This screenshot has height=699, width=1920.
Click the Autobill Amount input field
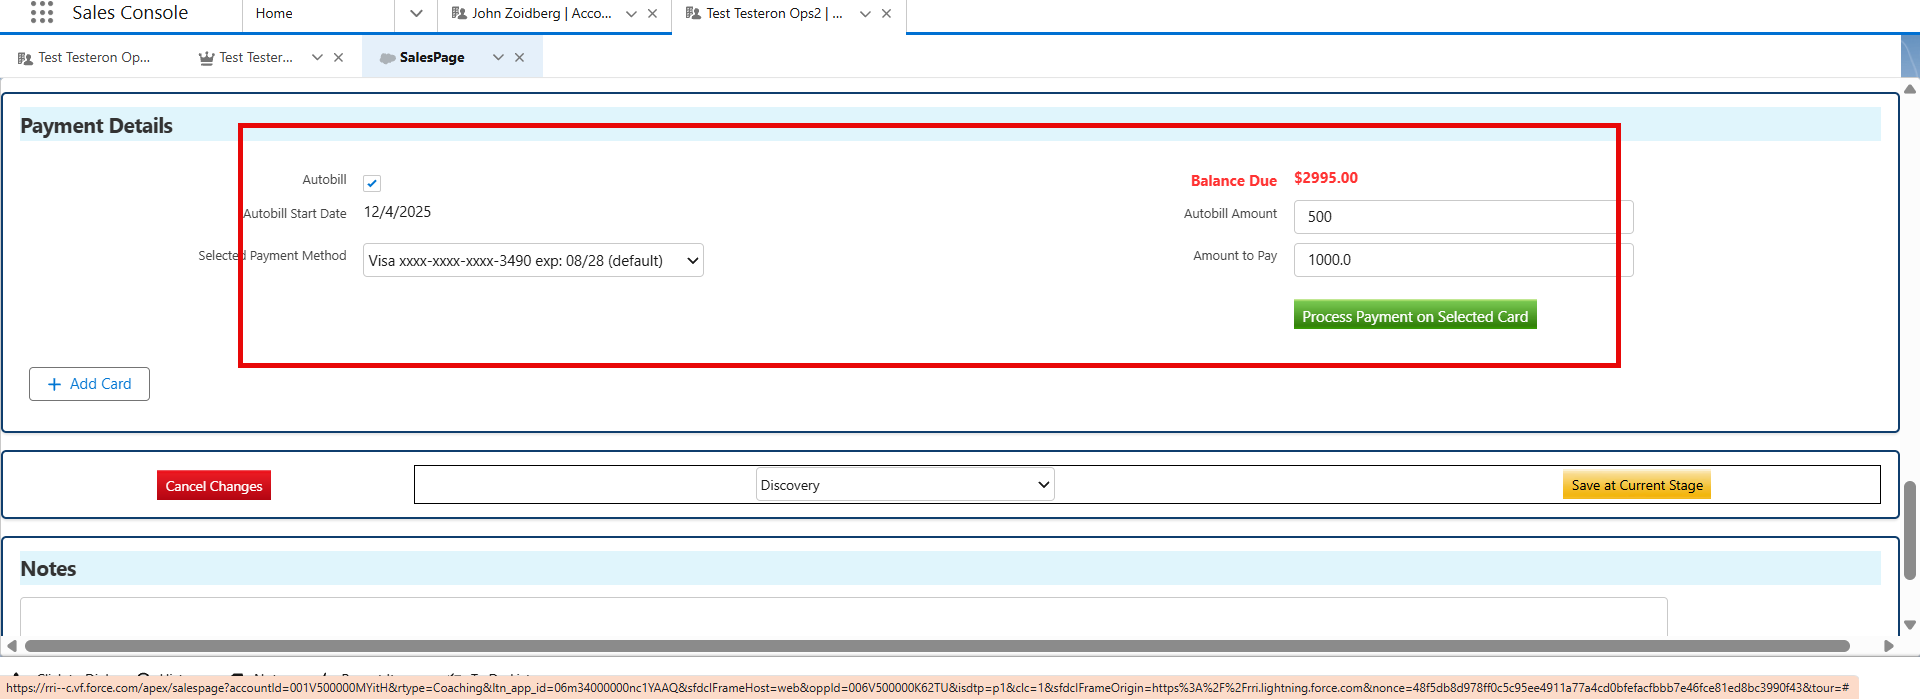pos(1462,217)
